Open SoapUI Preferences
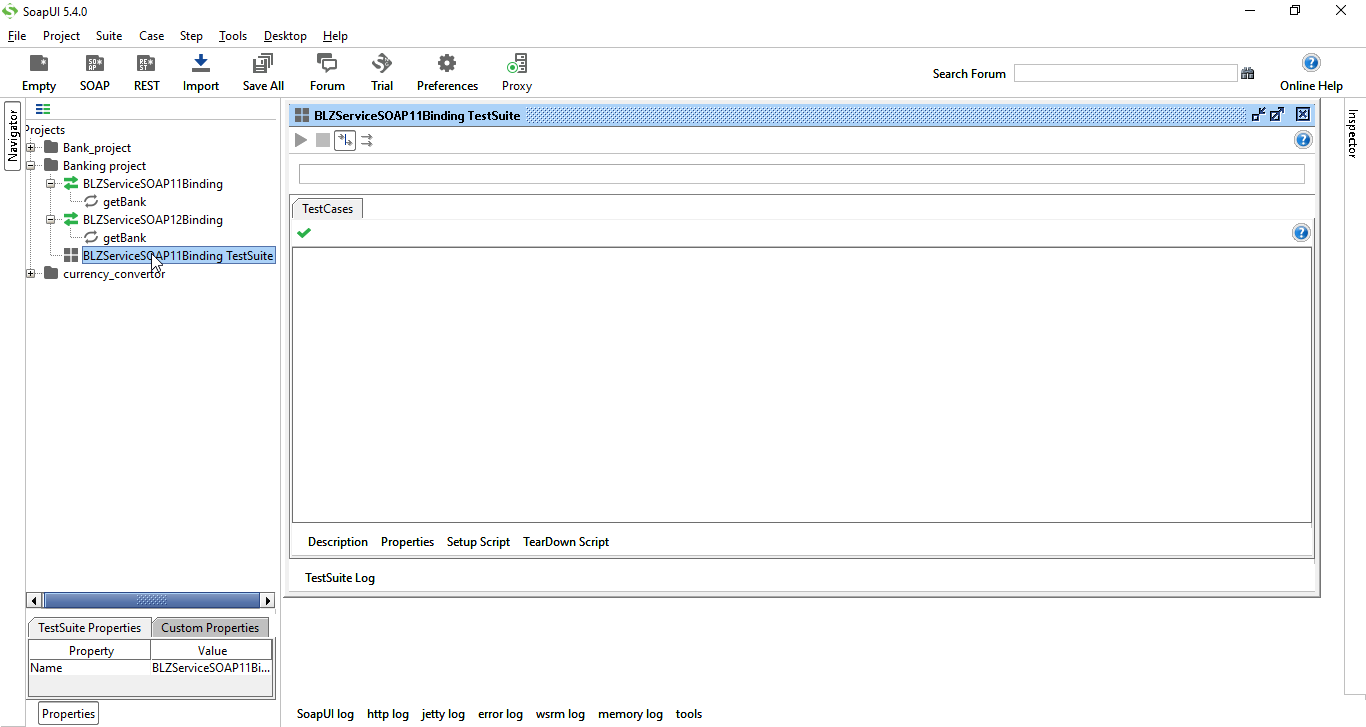Image resolution: width=1366 pixels, height=727 pixels. coord(447,70)
